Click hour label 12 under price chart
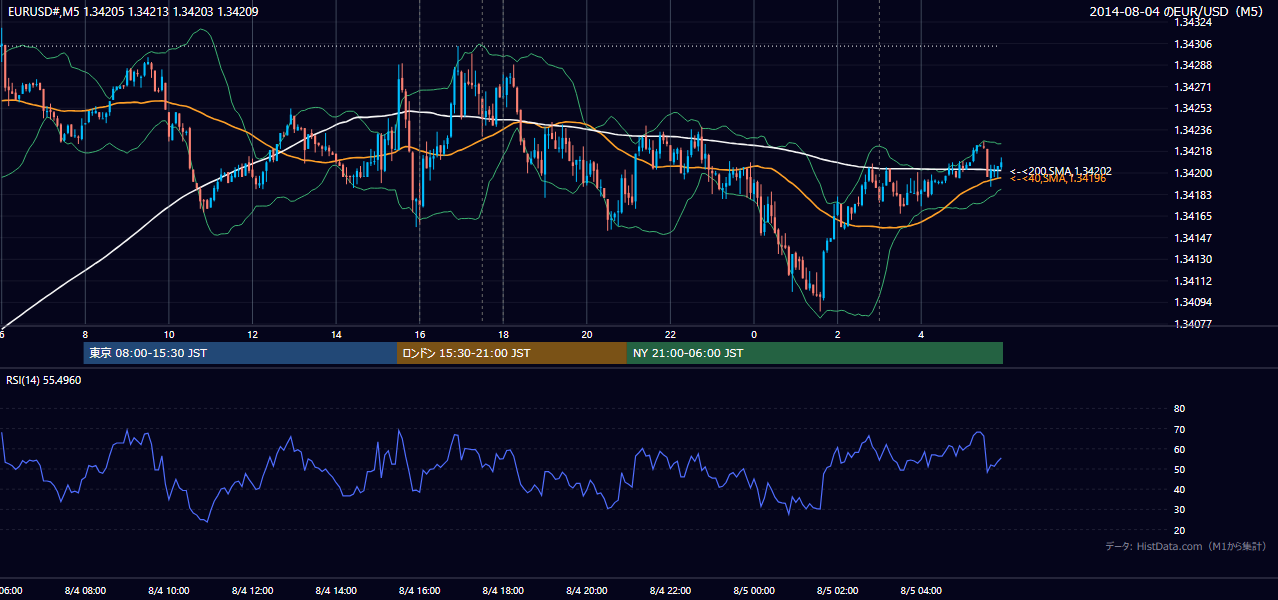The height and width of the screenshot is (600, 1278). click(252, 334)
